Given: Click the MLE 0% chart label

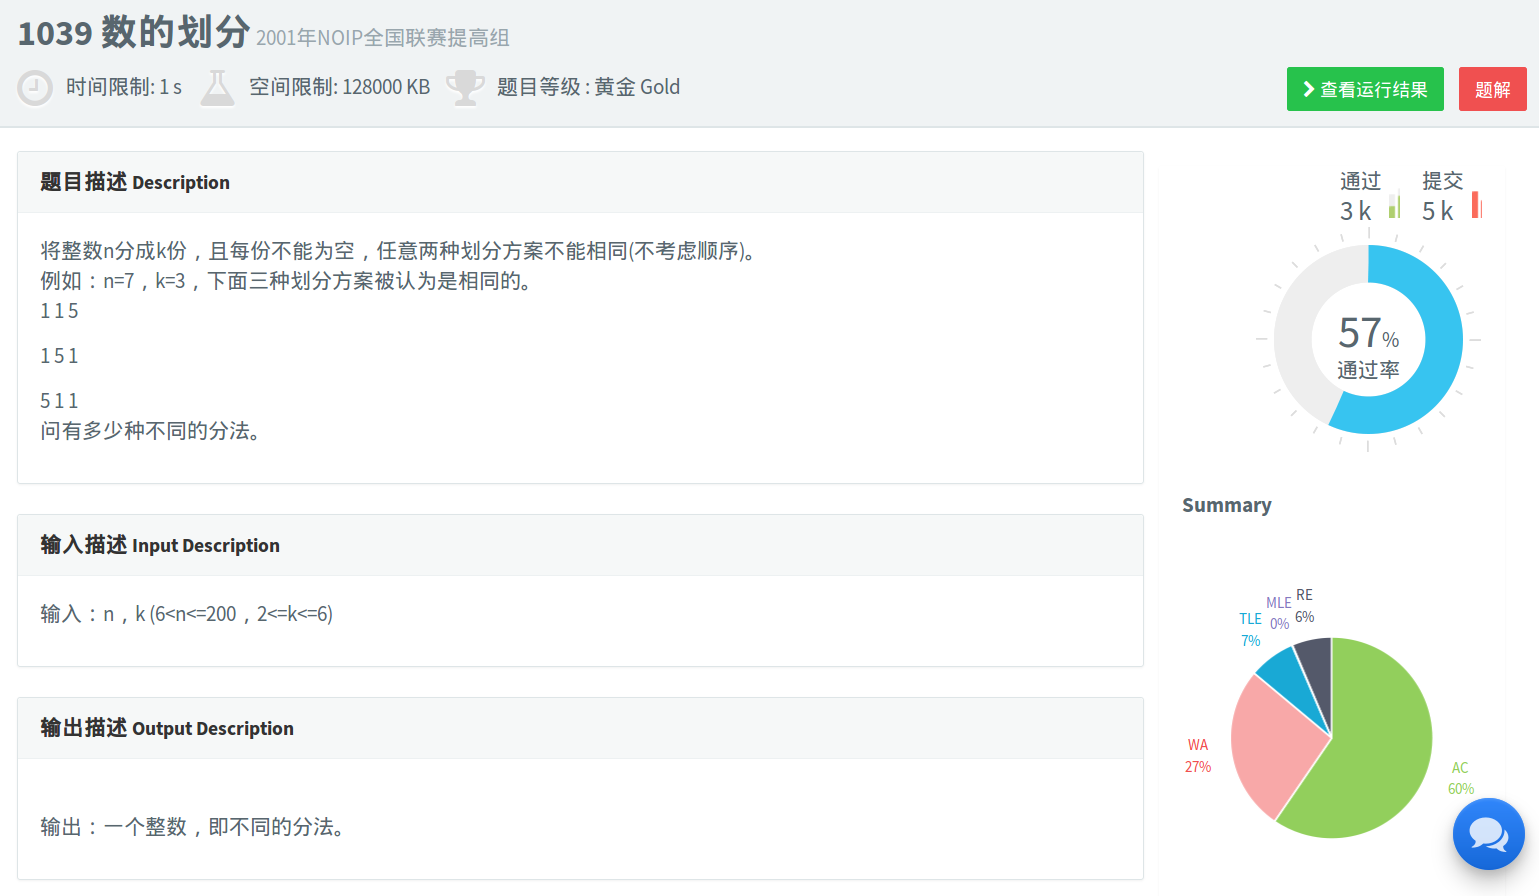Looking at the screenshot, I should tap(1279, 613).
